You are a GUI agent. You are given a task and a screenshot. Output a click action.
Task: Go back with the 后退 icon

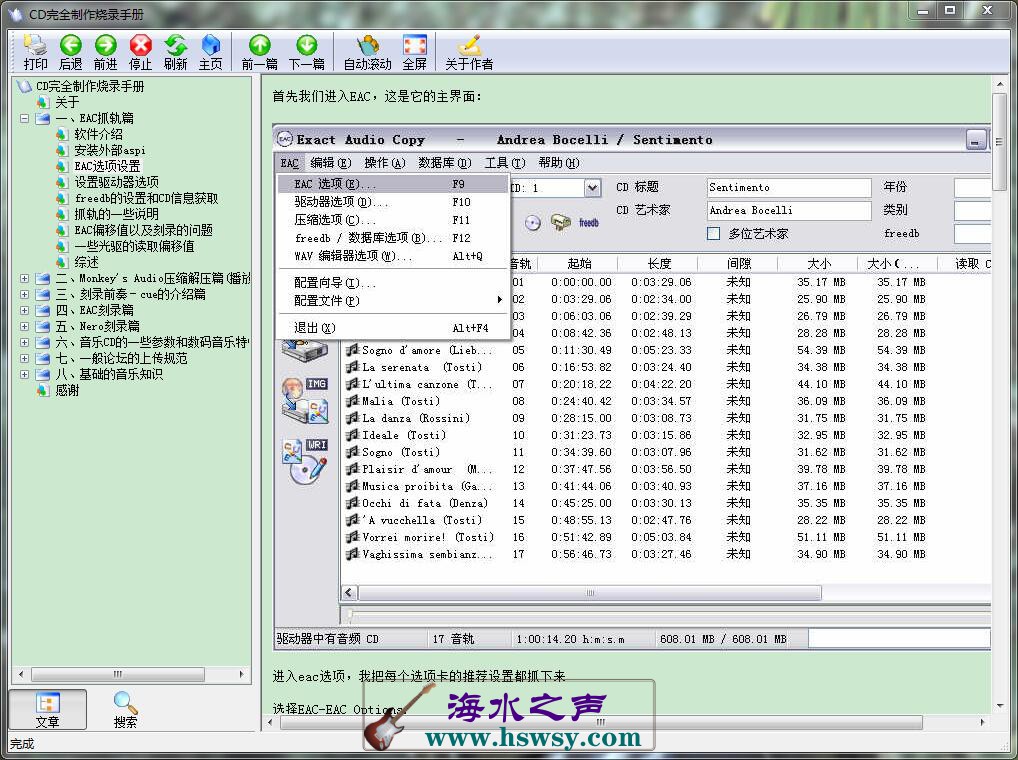(71, 51)
